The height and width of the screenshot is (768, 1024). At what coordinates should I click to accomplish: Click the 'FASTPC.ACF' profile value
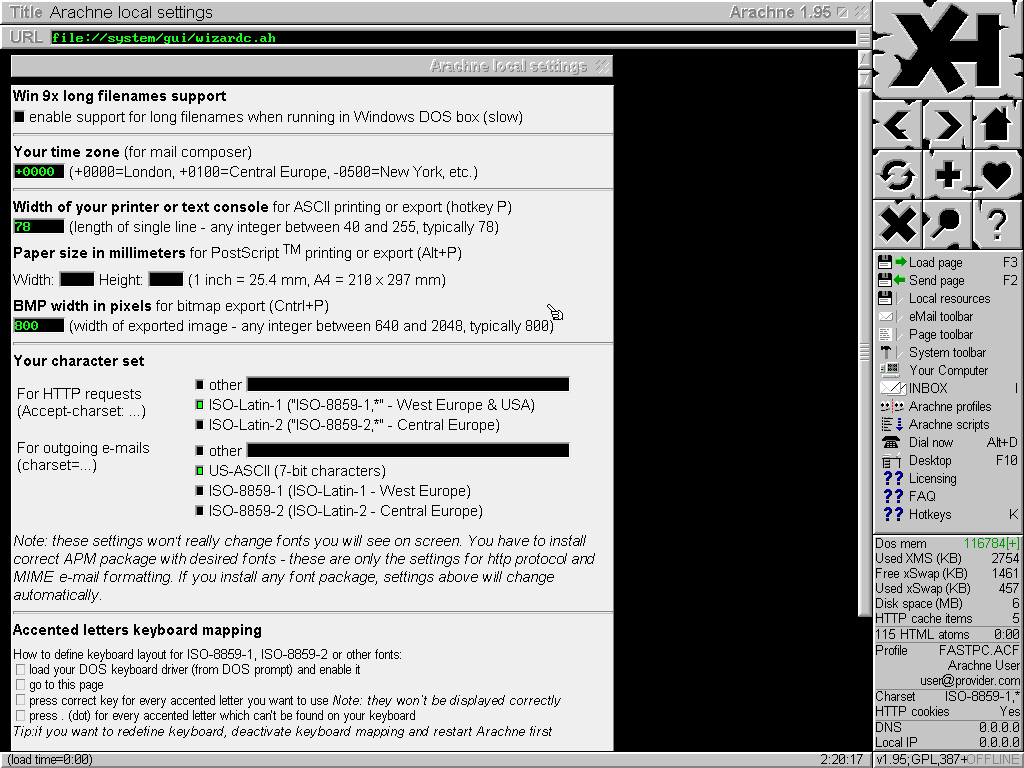click(979, 650)
